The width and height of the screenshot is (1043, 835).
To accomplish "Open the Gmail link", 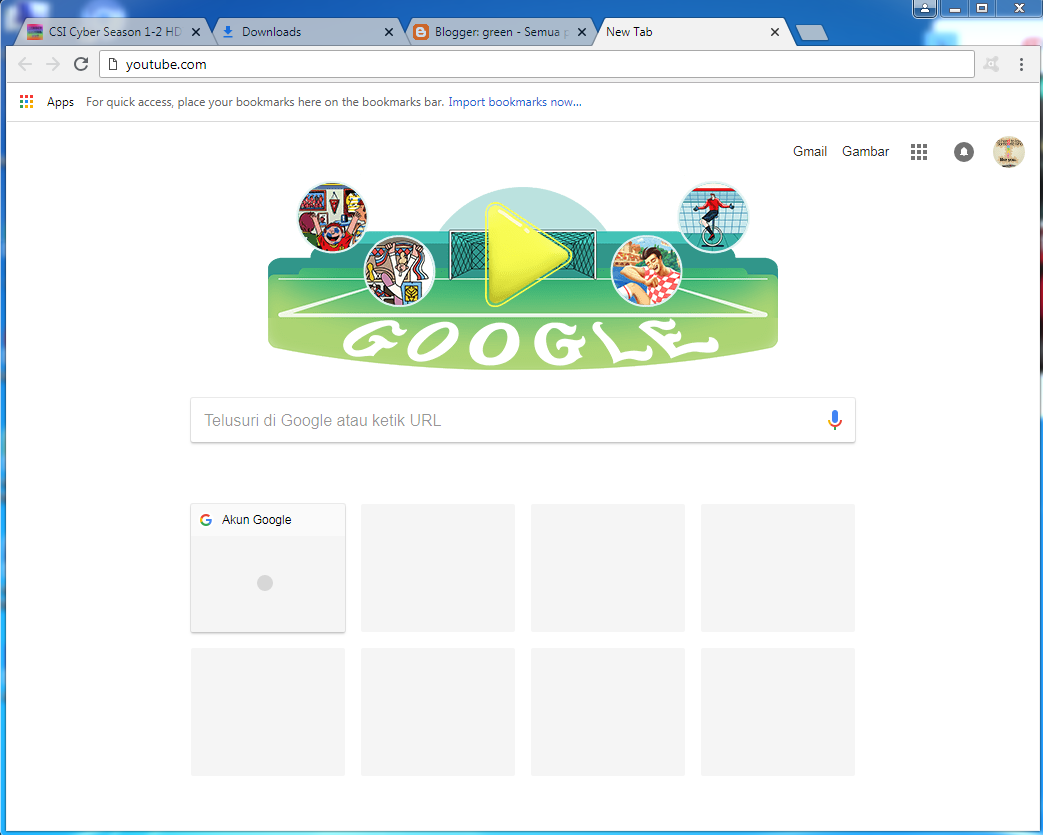I will pyautogui.click(x=810, y=152).
